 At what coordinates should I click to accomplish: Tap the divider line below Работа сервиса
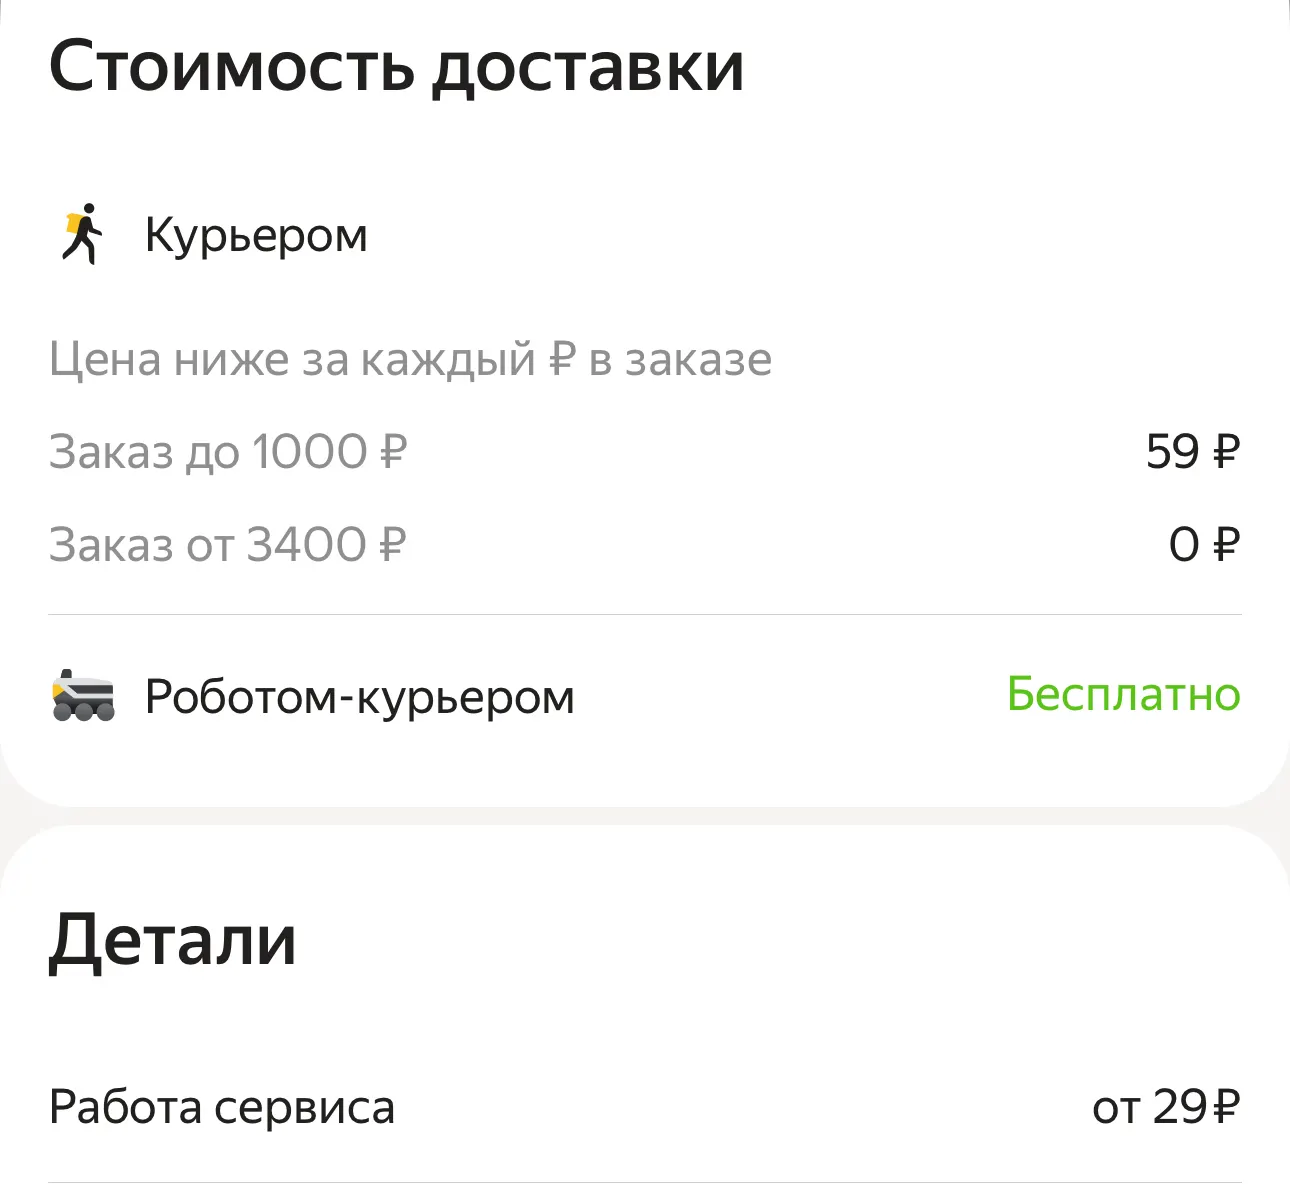pyautogui.click(x=645, y=1183)
